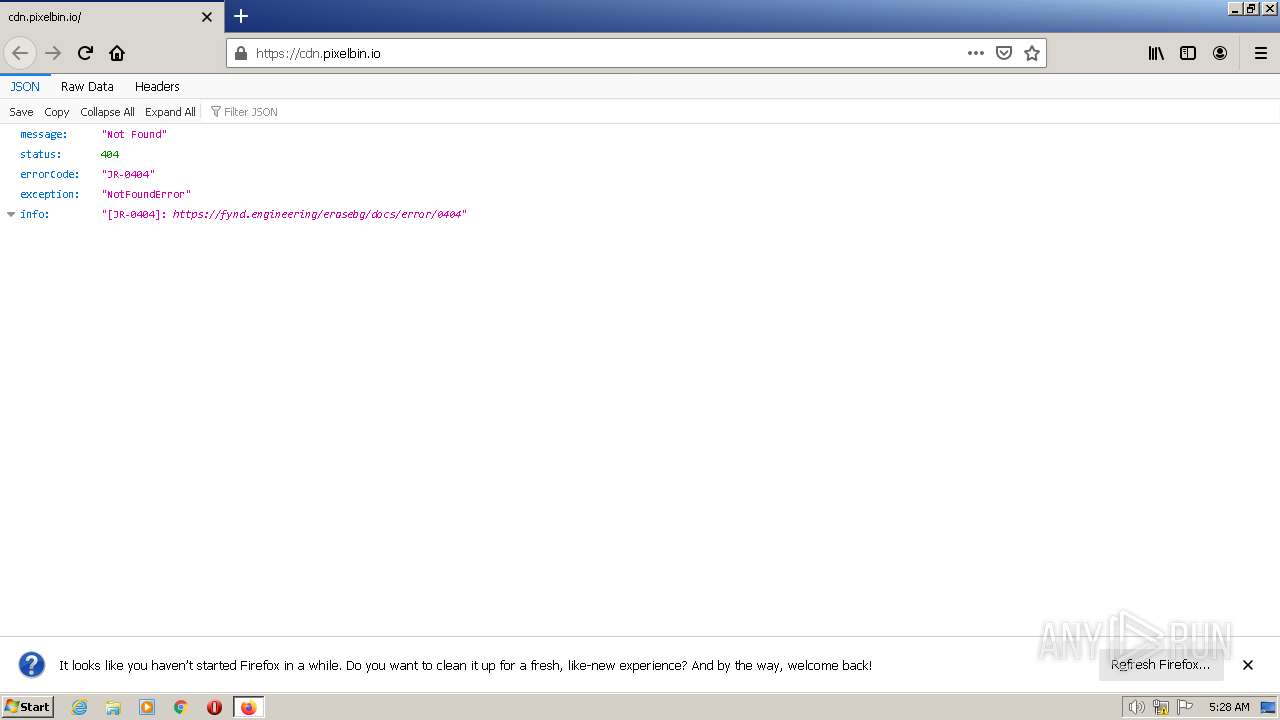The height and width of the screenshot is (720, 1280).
Task: Click the question mark info icon
Action: point(32,665)
